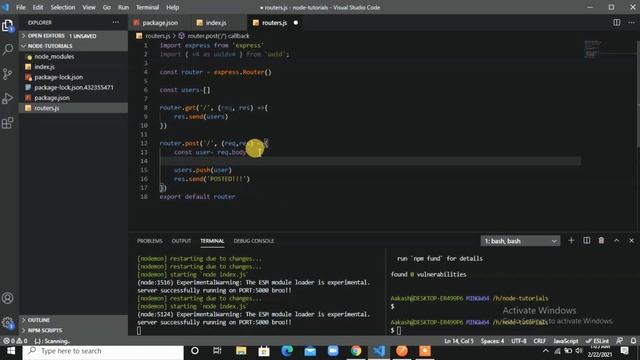
Task: Show hidden system tray icons chevron
Action: (x=546, y=351)
